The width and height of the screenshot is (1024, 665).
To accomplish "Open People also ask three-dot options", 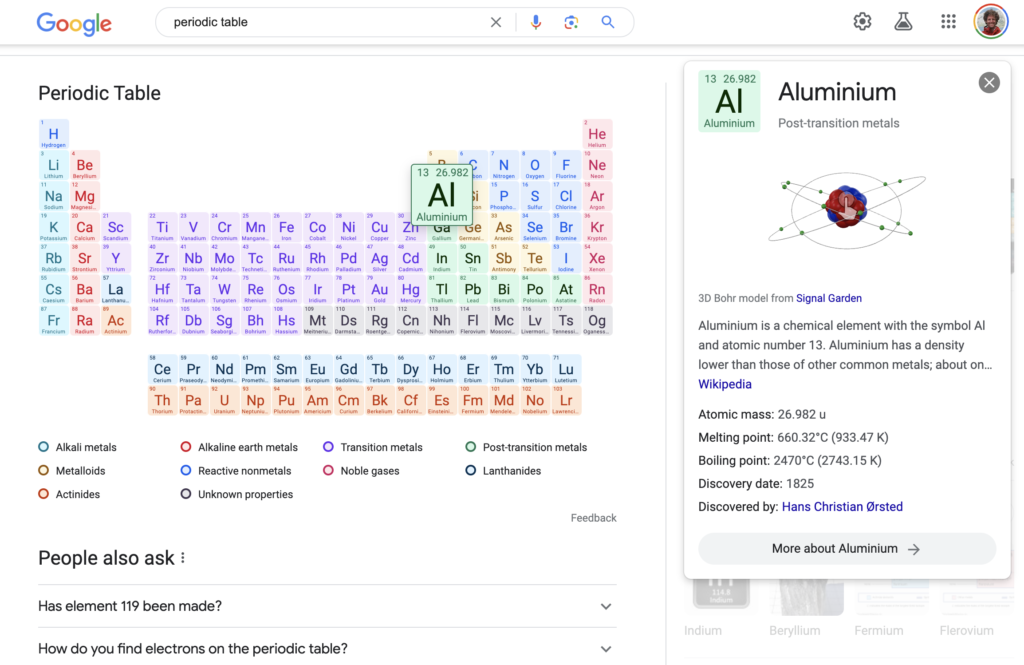I will (x=183, y=558).
